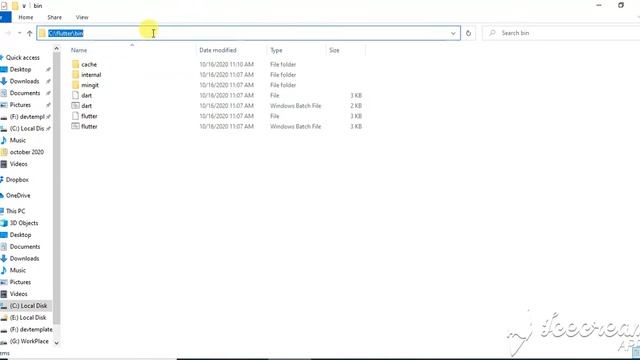Open the (E:) Local Disk drive
This screenshot has width=640, height=360.
click(x=28, y=318)
